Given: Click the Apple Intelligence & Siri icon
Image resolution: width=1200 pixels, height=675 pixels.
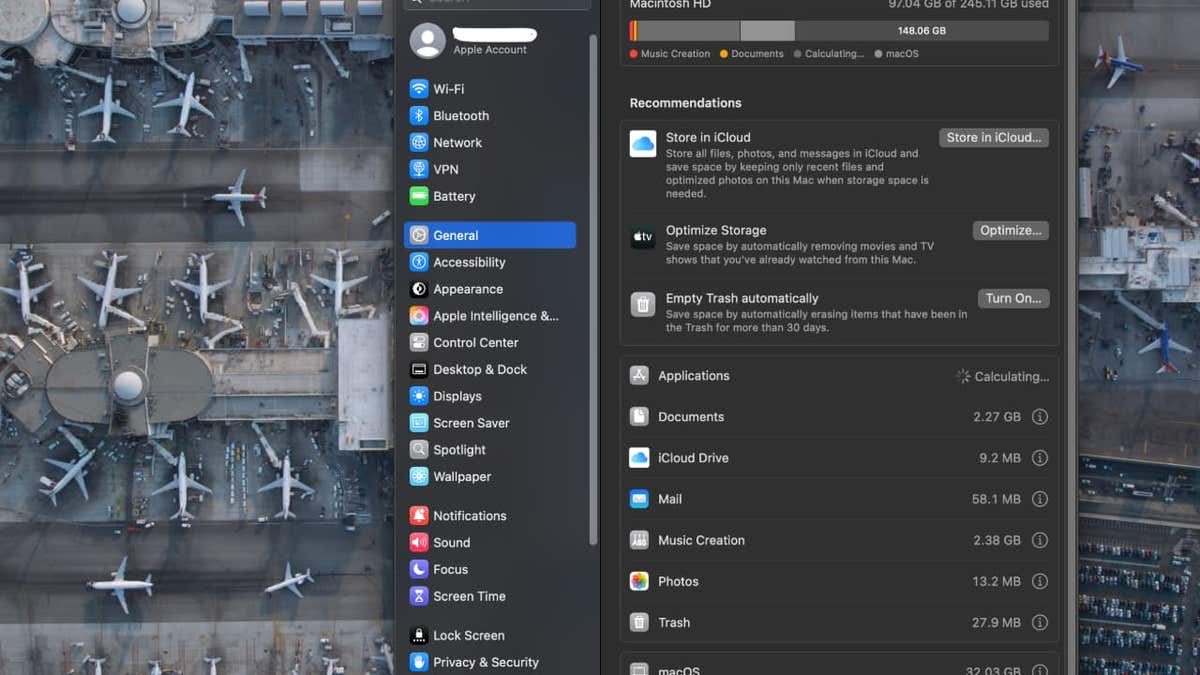Looking at the screenshot, I should click(x=419, y=315).
